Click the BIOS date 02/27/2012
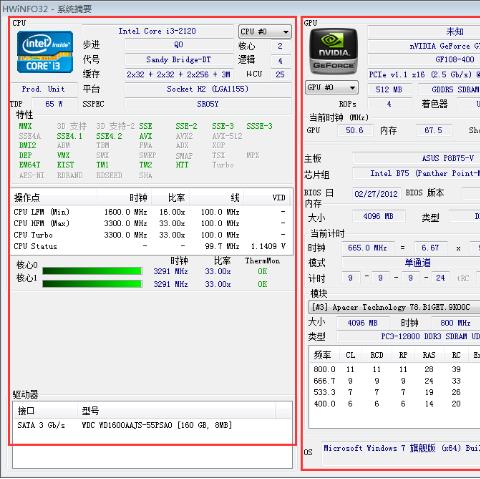This screenshot has width=480, height=479. pos(376,194)
